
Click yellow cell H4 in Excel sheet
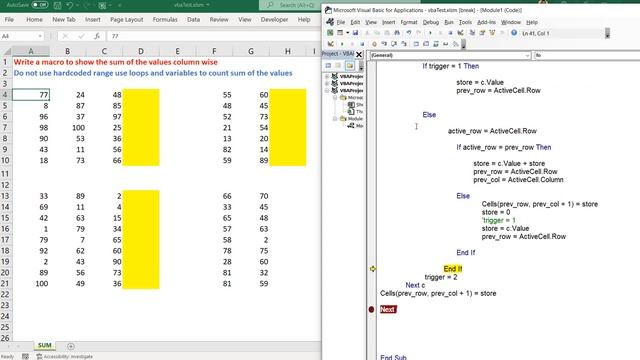coord(288,95)
